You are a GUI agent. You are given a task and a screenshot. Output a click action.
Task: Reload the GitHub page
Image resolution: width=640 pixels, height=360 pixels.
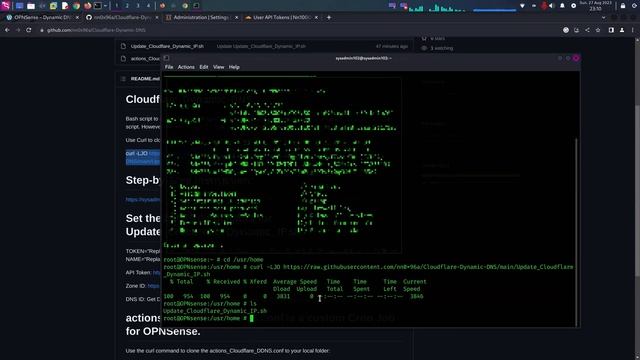tap(29, 30)
